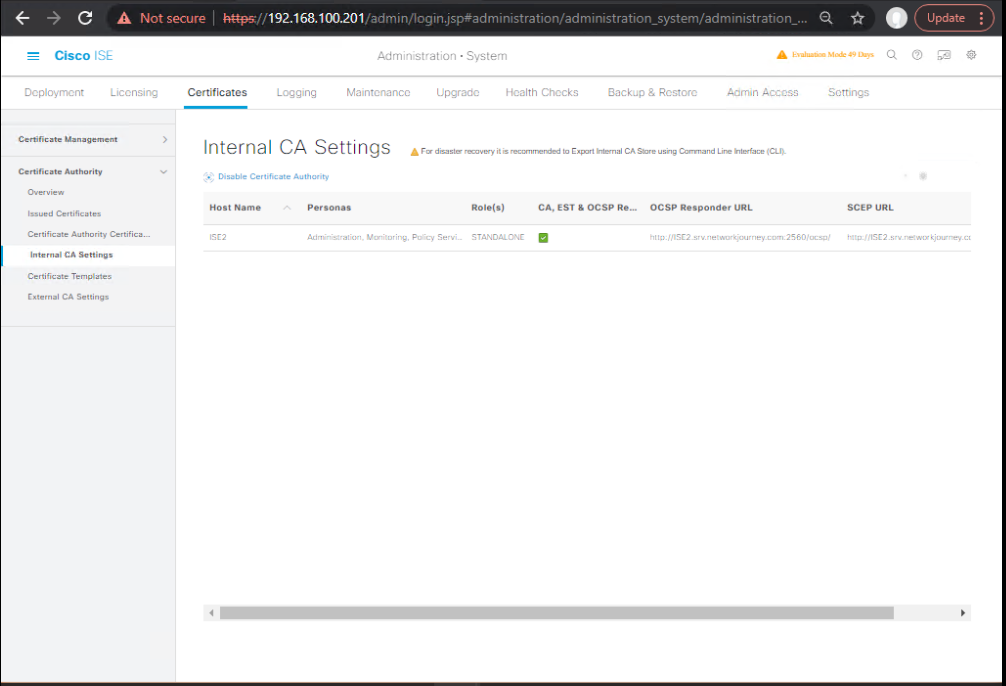Click the Internal CA Settings page heading
1006x686 pixels.
pyautogui.click(x=296, y=148)
